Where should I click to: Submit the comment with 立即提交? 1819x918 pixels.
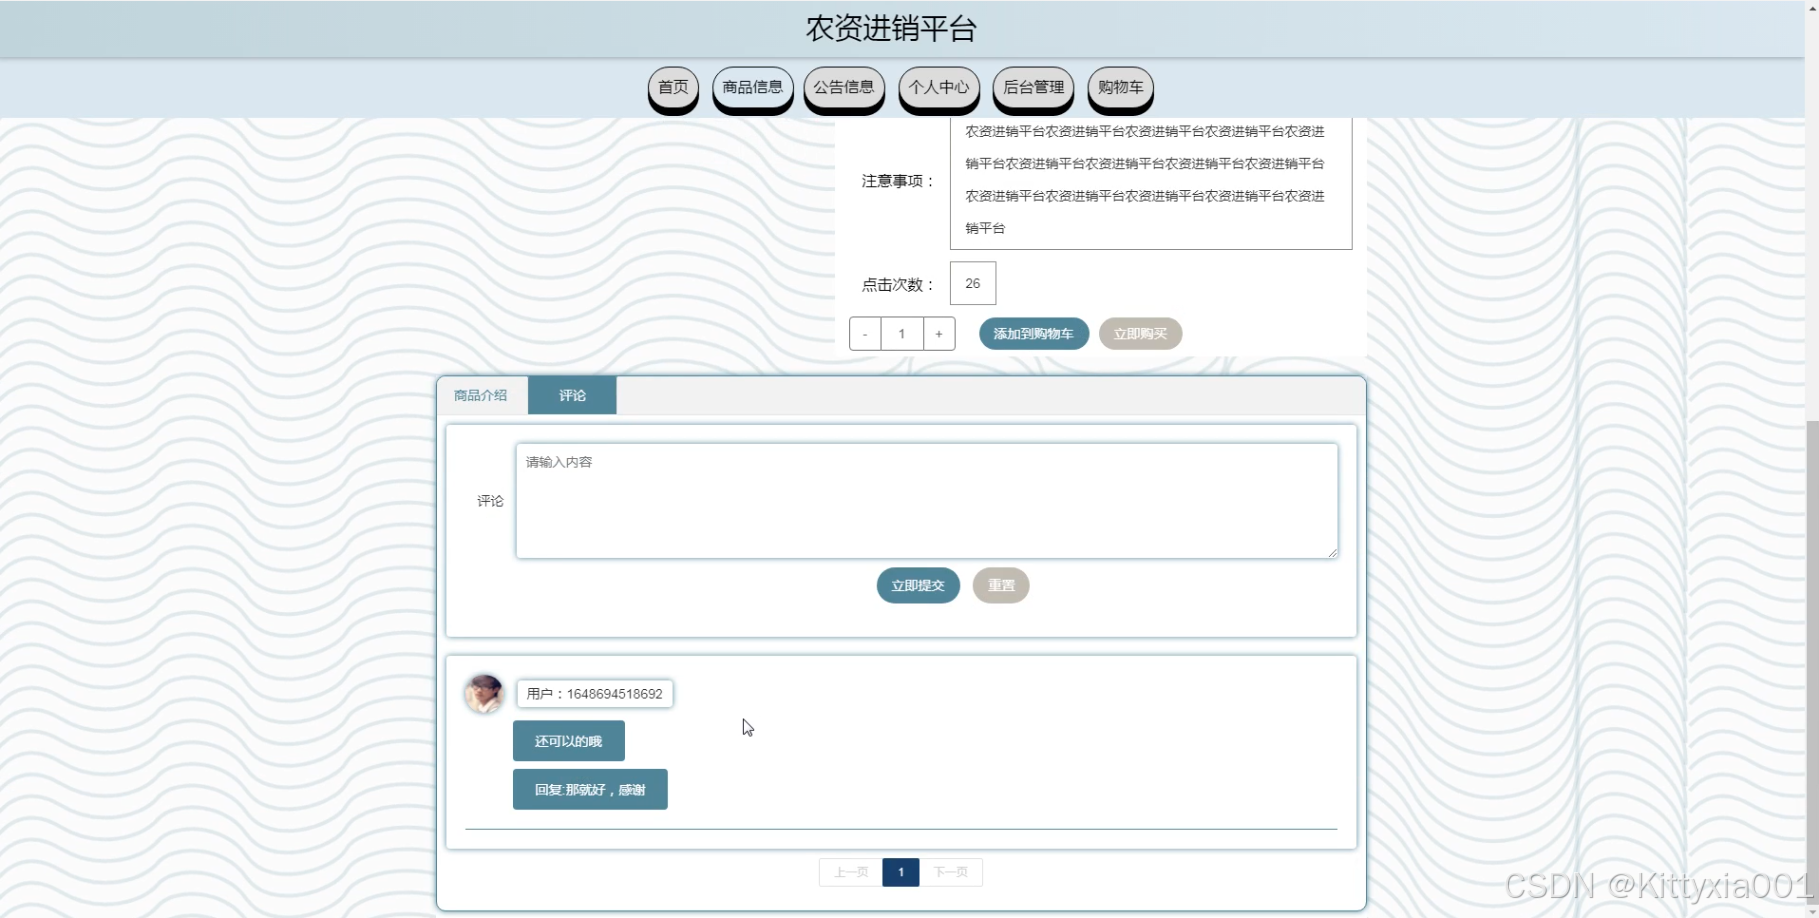pyautogui.click(x=917, y=586)
